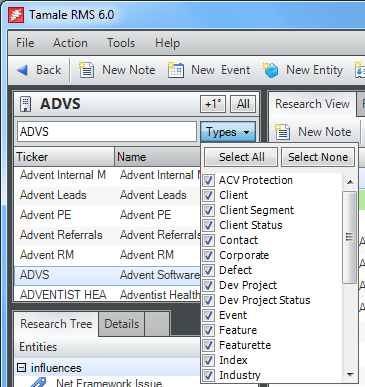Image resolution: width=365 pixels, height=387 pixels.
Task: Toggle the Dev Project Status checkbox
Action: [208, 300]
